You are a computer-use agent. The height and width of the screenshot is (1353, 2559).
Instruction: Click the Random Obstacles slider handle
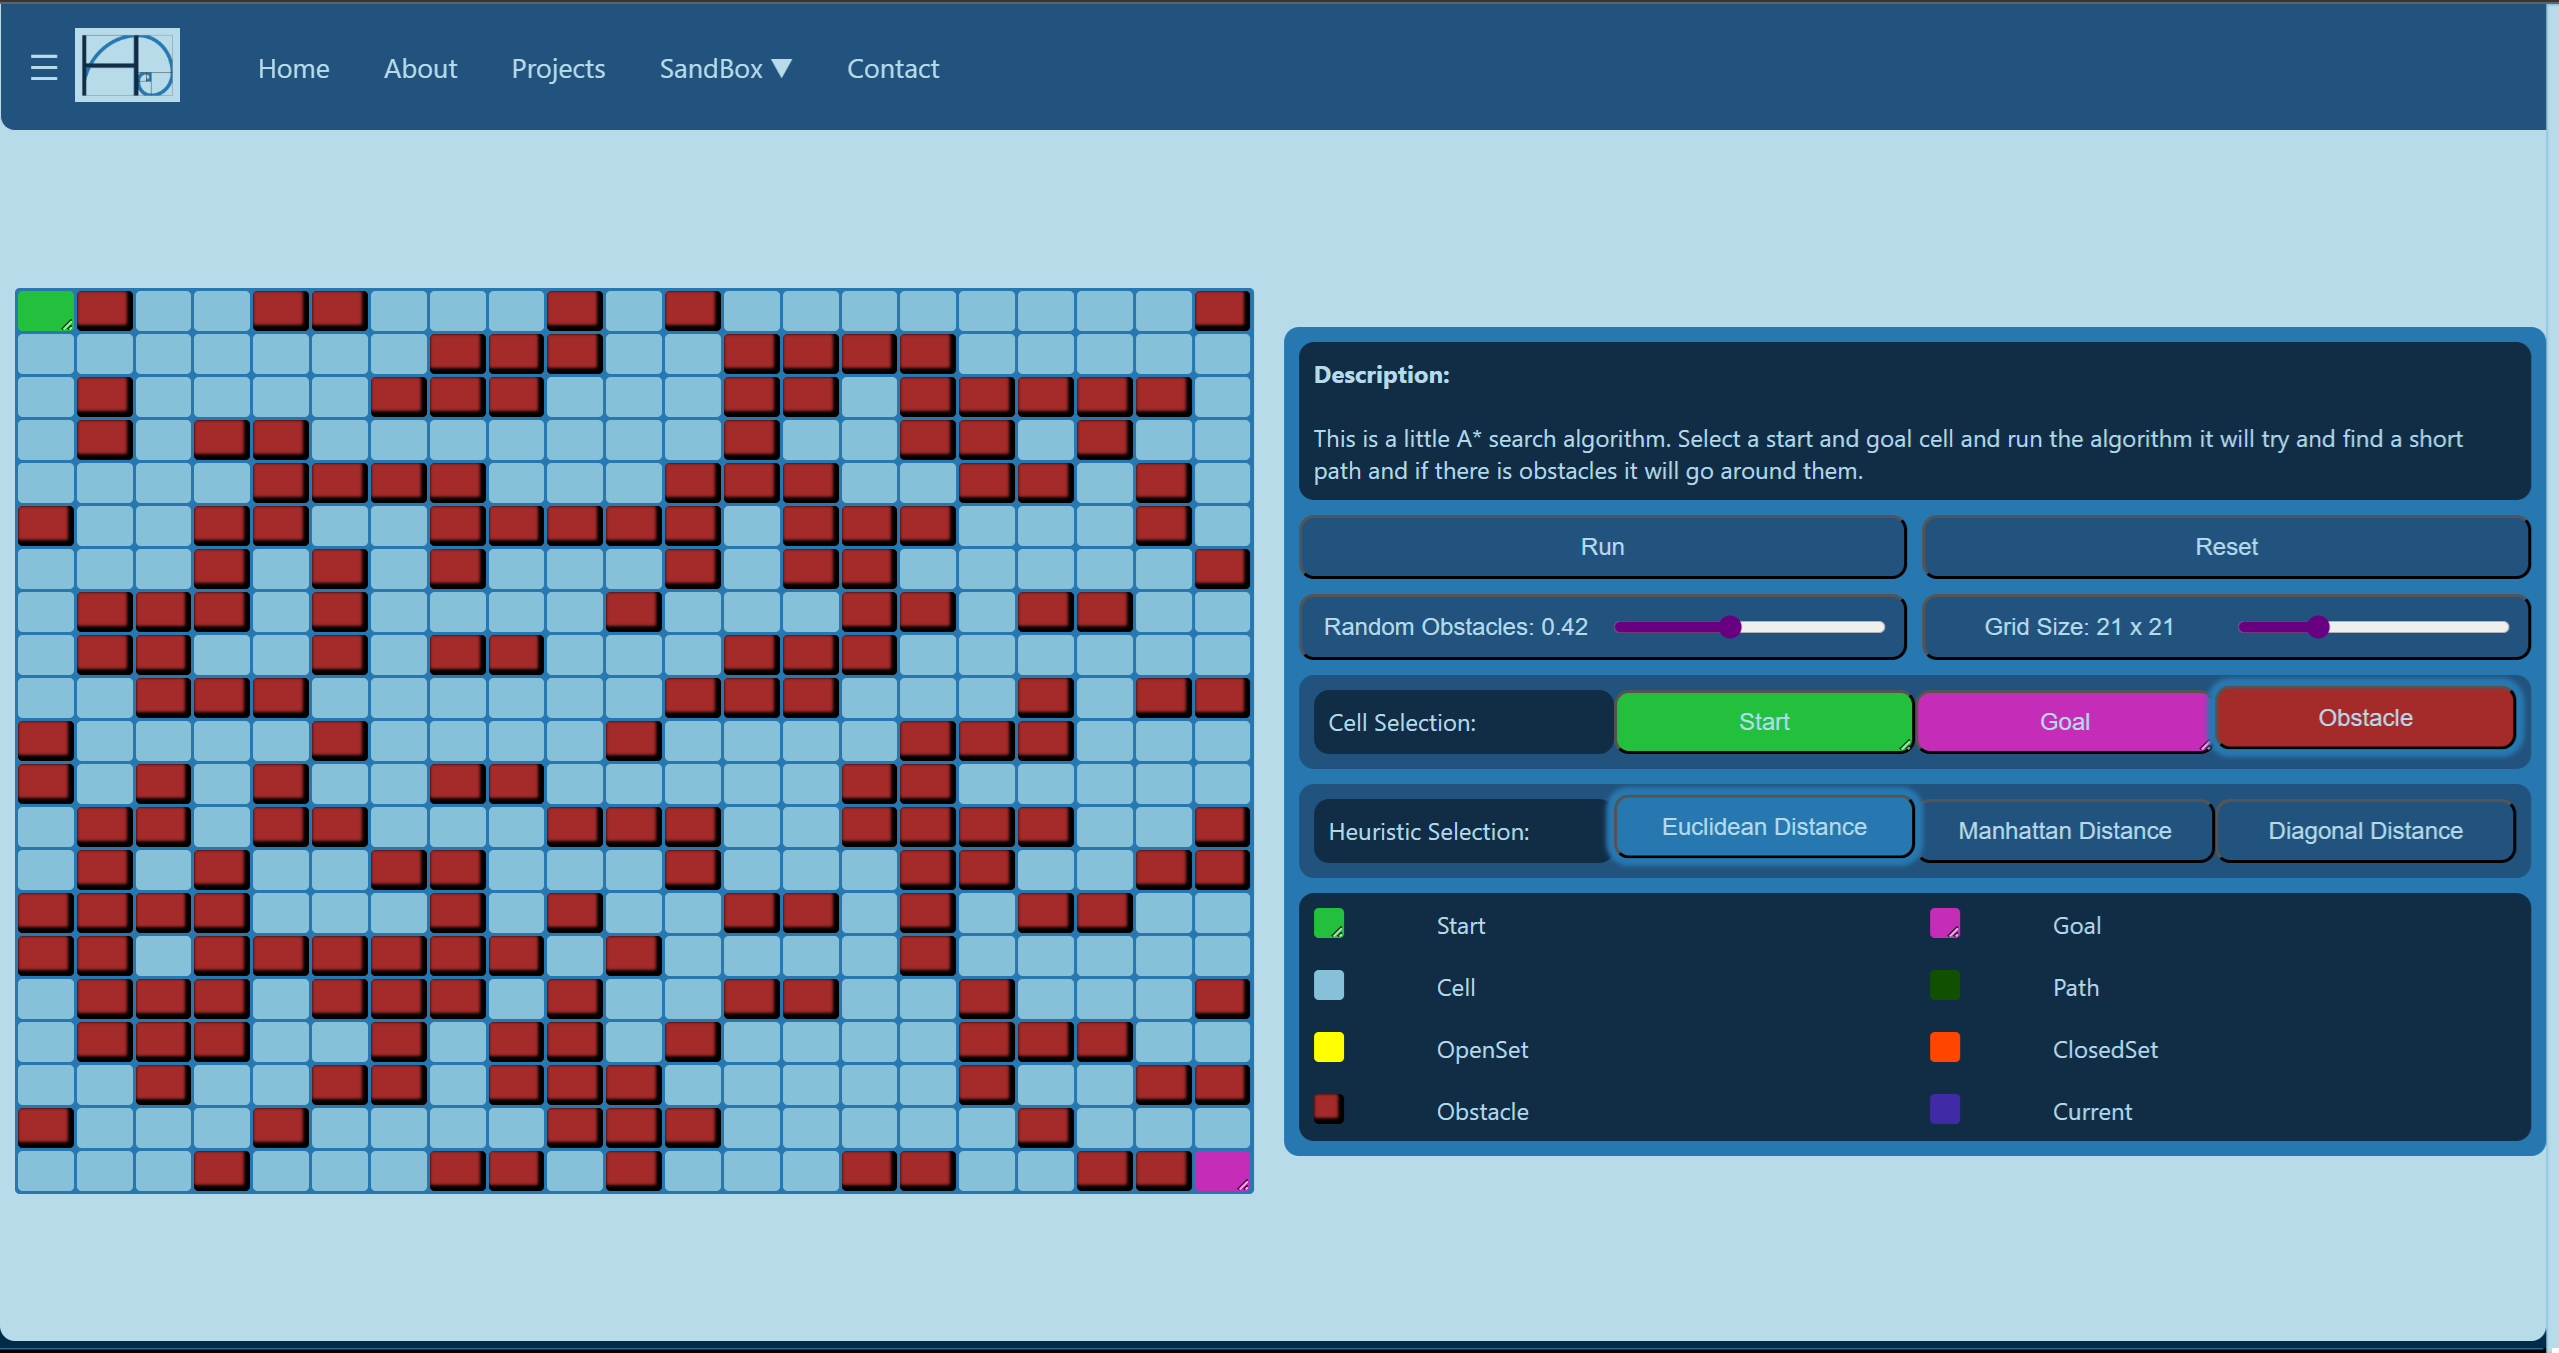pyautogui.click(x=1729, y=627)
